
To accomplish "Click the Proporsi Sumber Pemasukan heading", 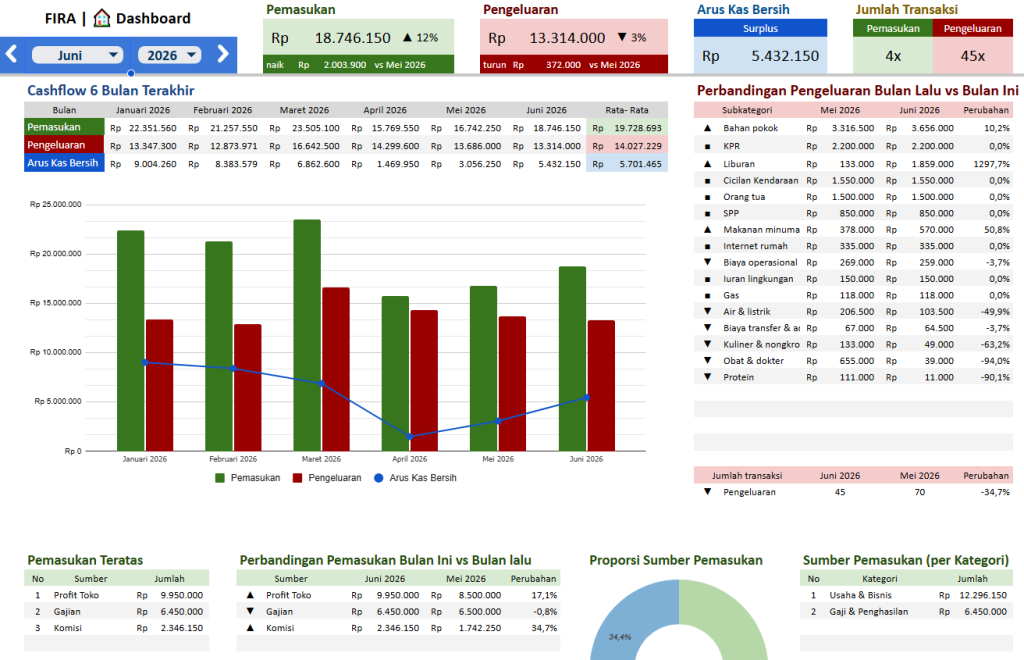I will [676, 560].
